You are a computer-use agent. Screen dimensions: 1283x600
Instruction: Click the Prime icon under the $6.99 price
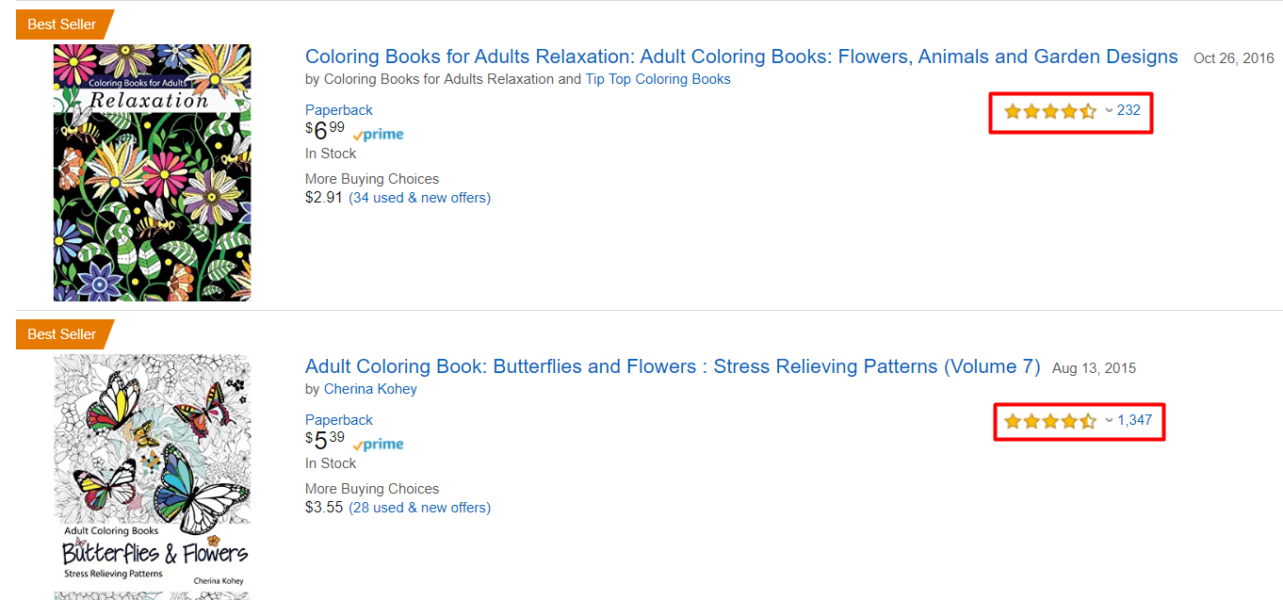coord(378,133)
